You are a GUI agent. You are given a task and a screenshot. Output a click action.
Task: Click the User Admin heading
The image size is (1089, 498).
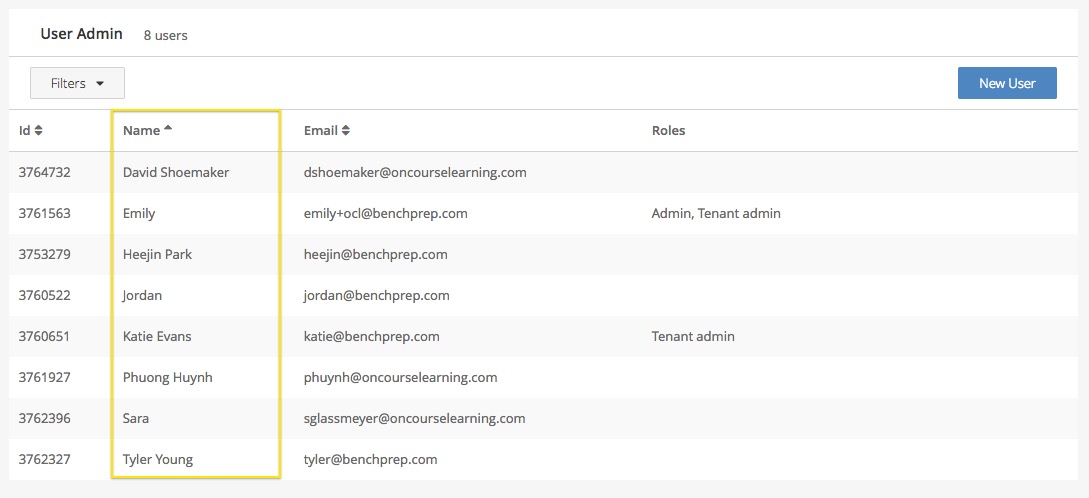click(81, 34)
